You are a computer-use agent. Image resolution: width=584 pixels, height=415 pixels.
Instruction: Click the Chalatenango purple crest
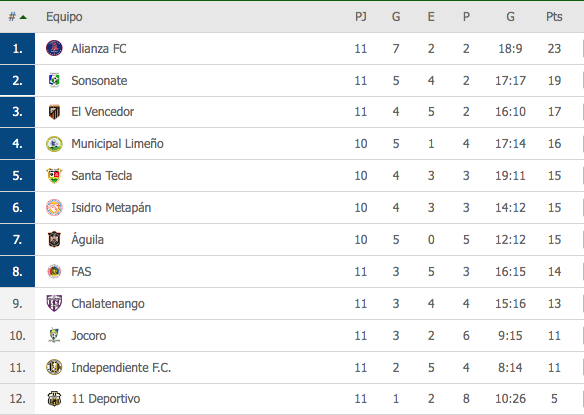(54, 303)
